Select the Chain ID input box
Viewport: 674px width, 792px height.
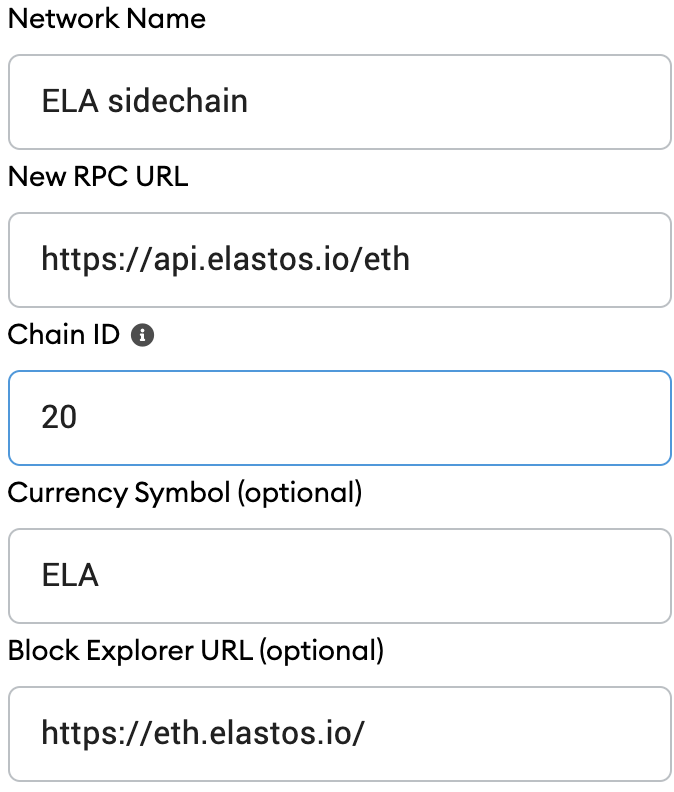[339, 418]
